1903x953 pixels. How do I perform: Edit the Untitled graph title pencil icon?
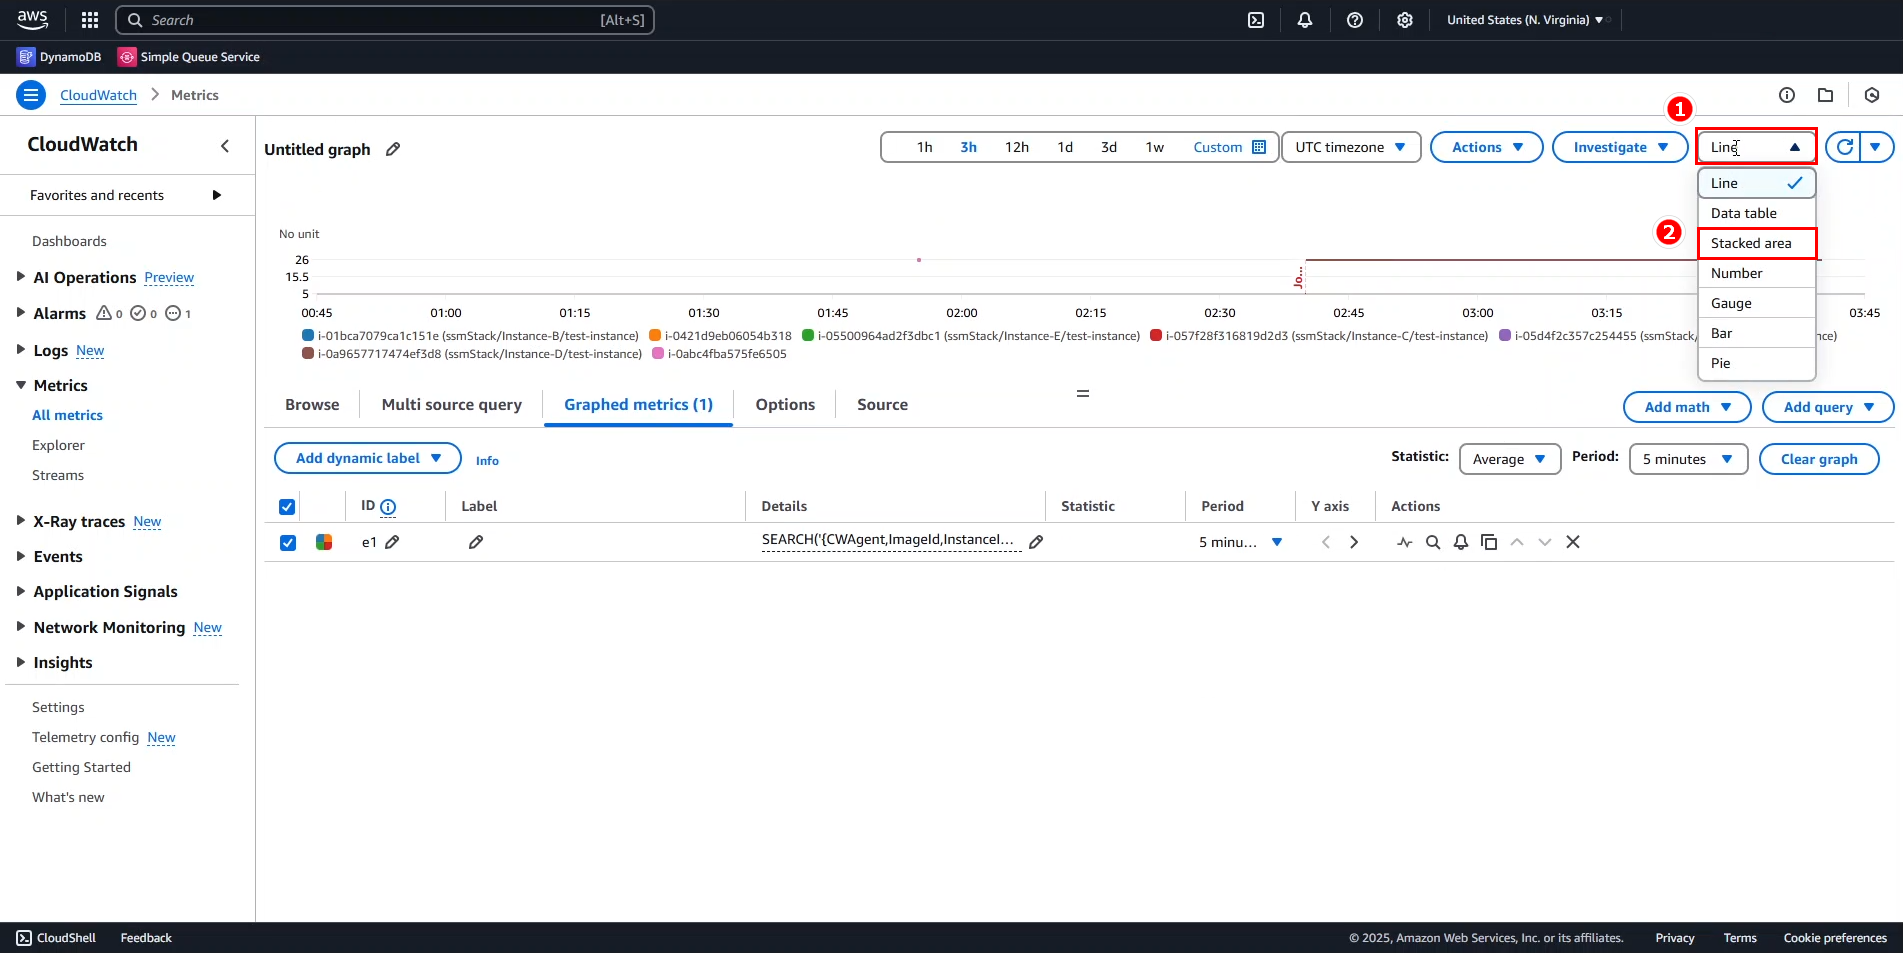click(391, 149)
